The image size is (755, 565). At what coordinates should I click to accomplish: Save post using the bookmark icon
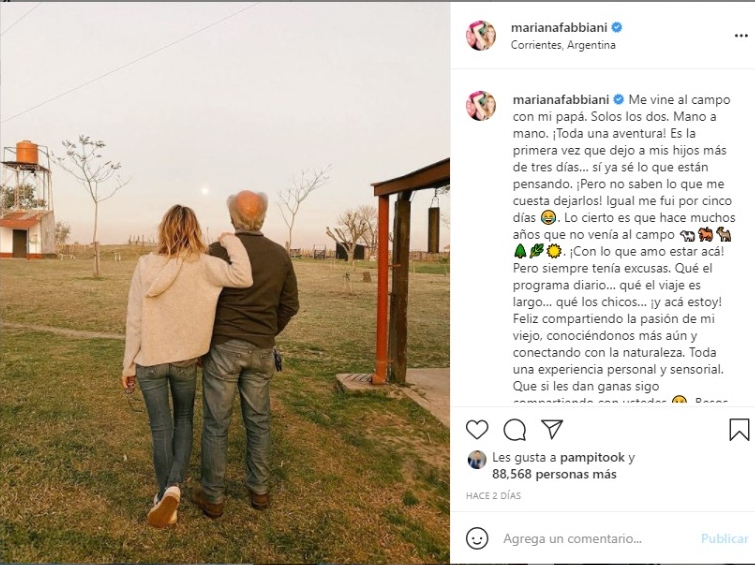[x=739, y=429]
